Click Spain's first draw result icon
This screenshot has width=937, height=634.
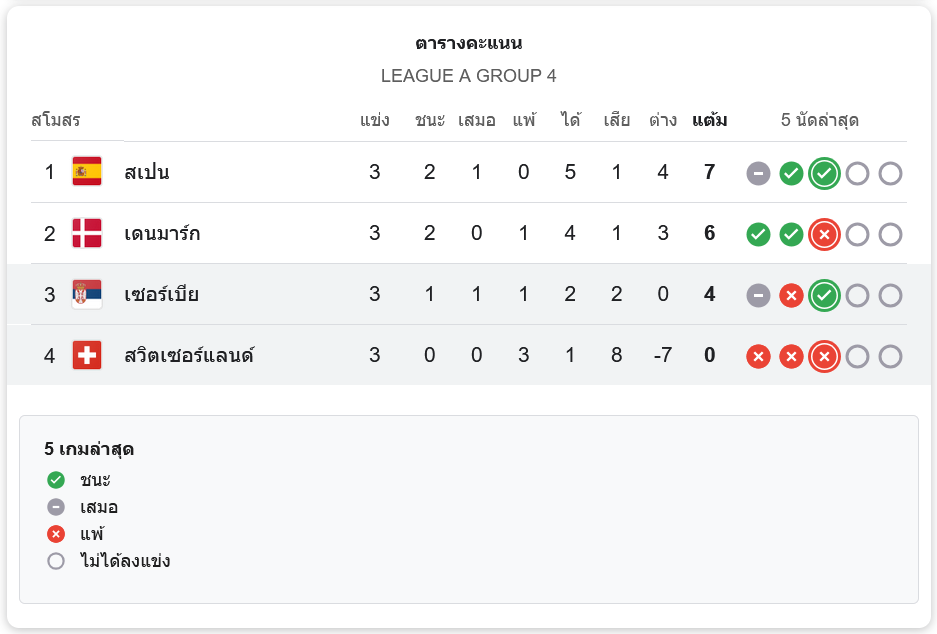[x=758, y=173]
